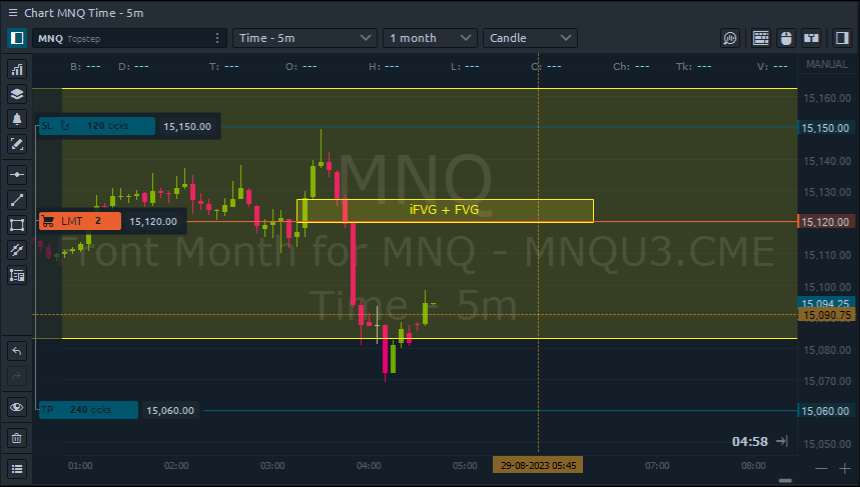Image resolution: width=860 pixels, height=487 pixels.
Task: Select the rectangle drawing tool
Action: (x=17, y=225)
